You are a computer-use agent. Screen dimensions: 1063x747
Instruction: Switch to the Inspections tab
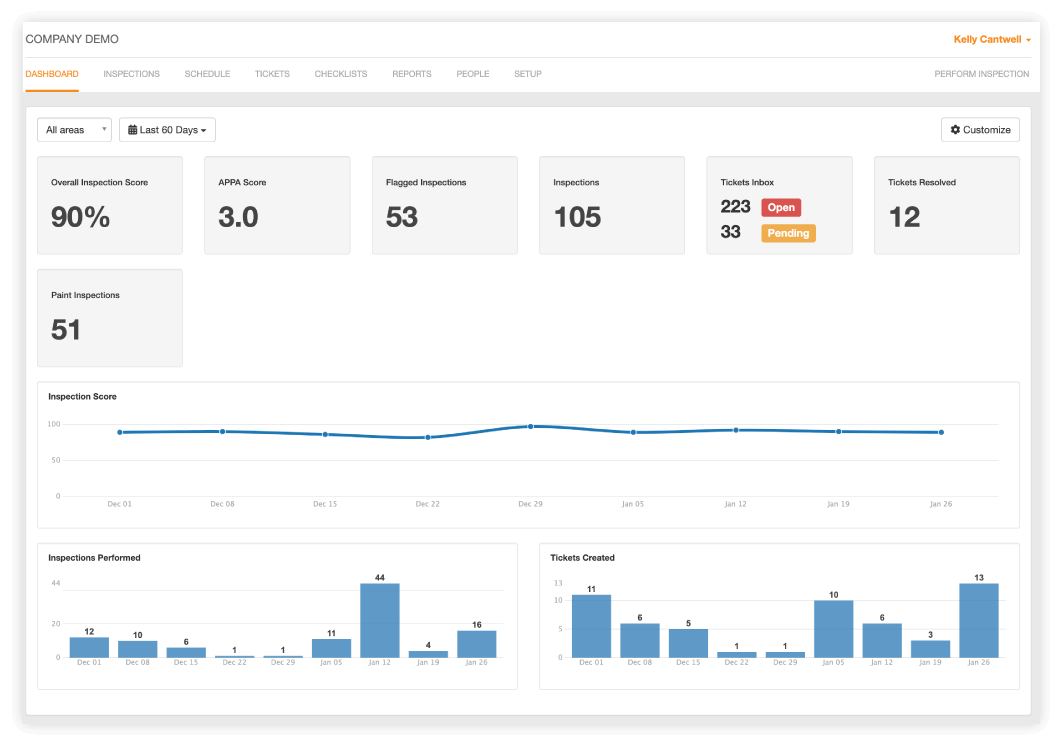coord(131,73)
